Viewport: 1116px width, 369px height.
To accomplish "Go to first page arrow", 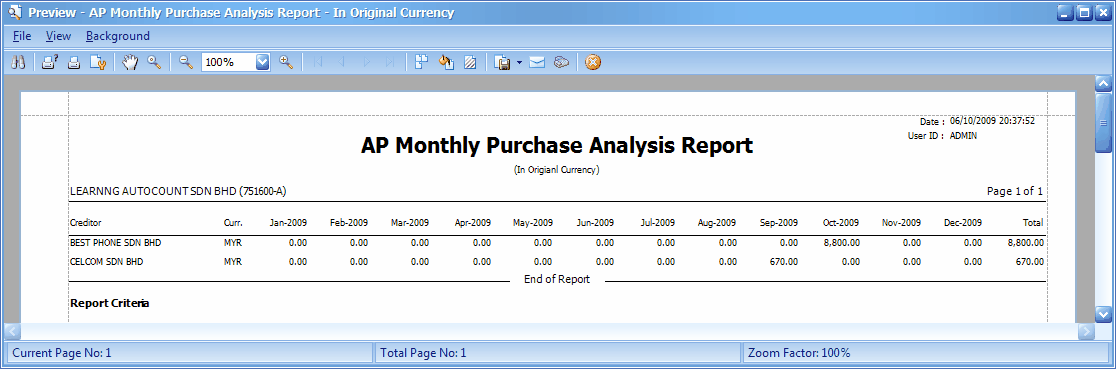I will (317, 63).
